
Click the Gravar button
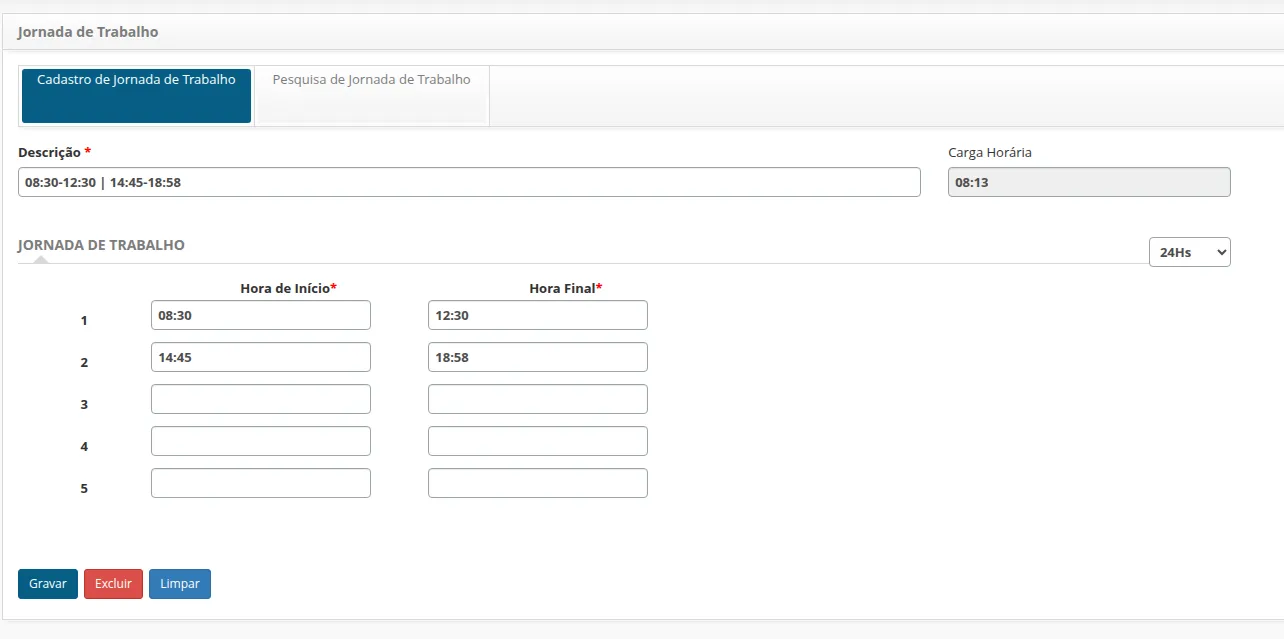pos(48,584)
